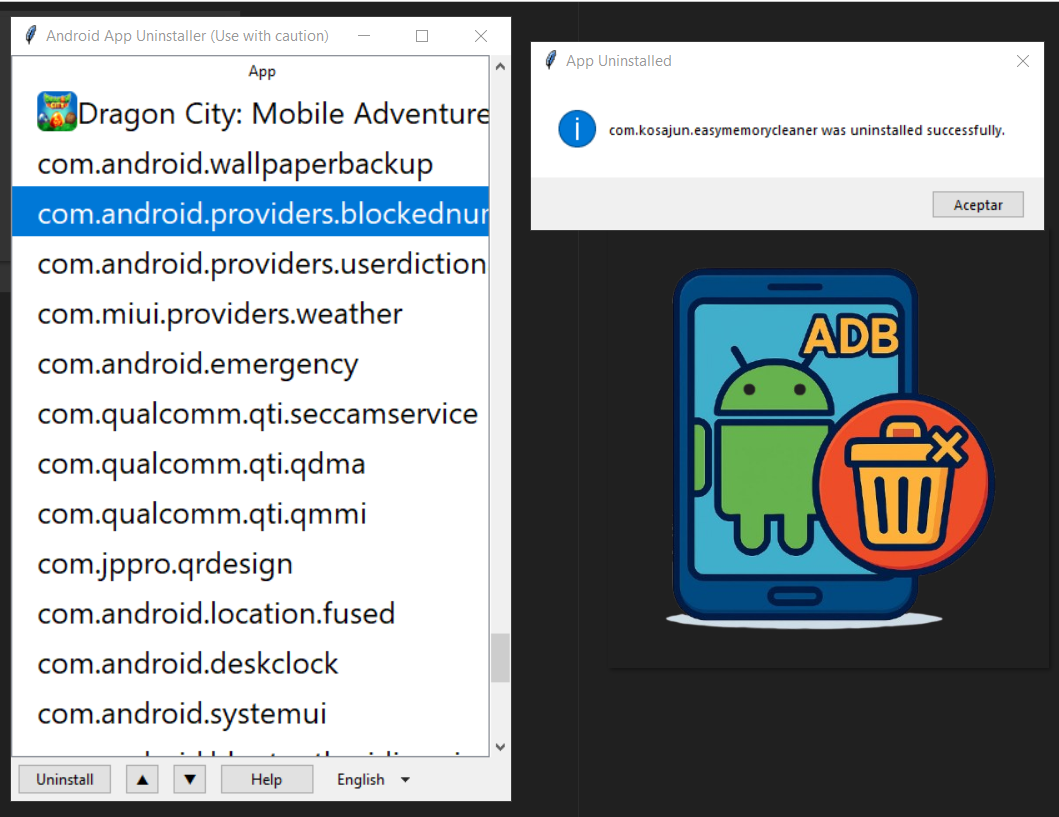The image size is (1059, 817).
Task: Select com.android.wallpaperbackup entry
Action: (251, 163)
